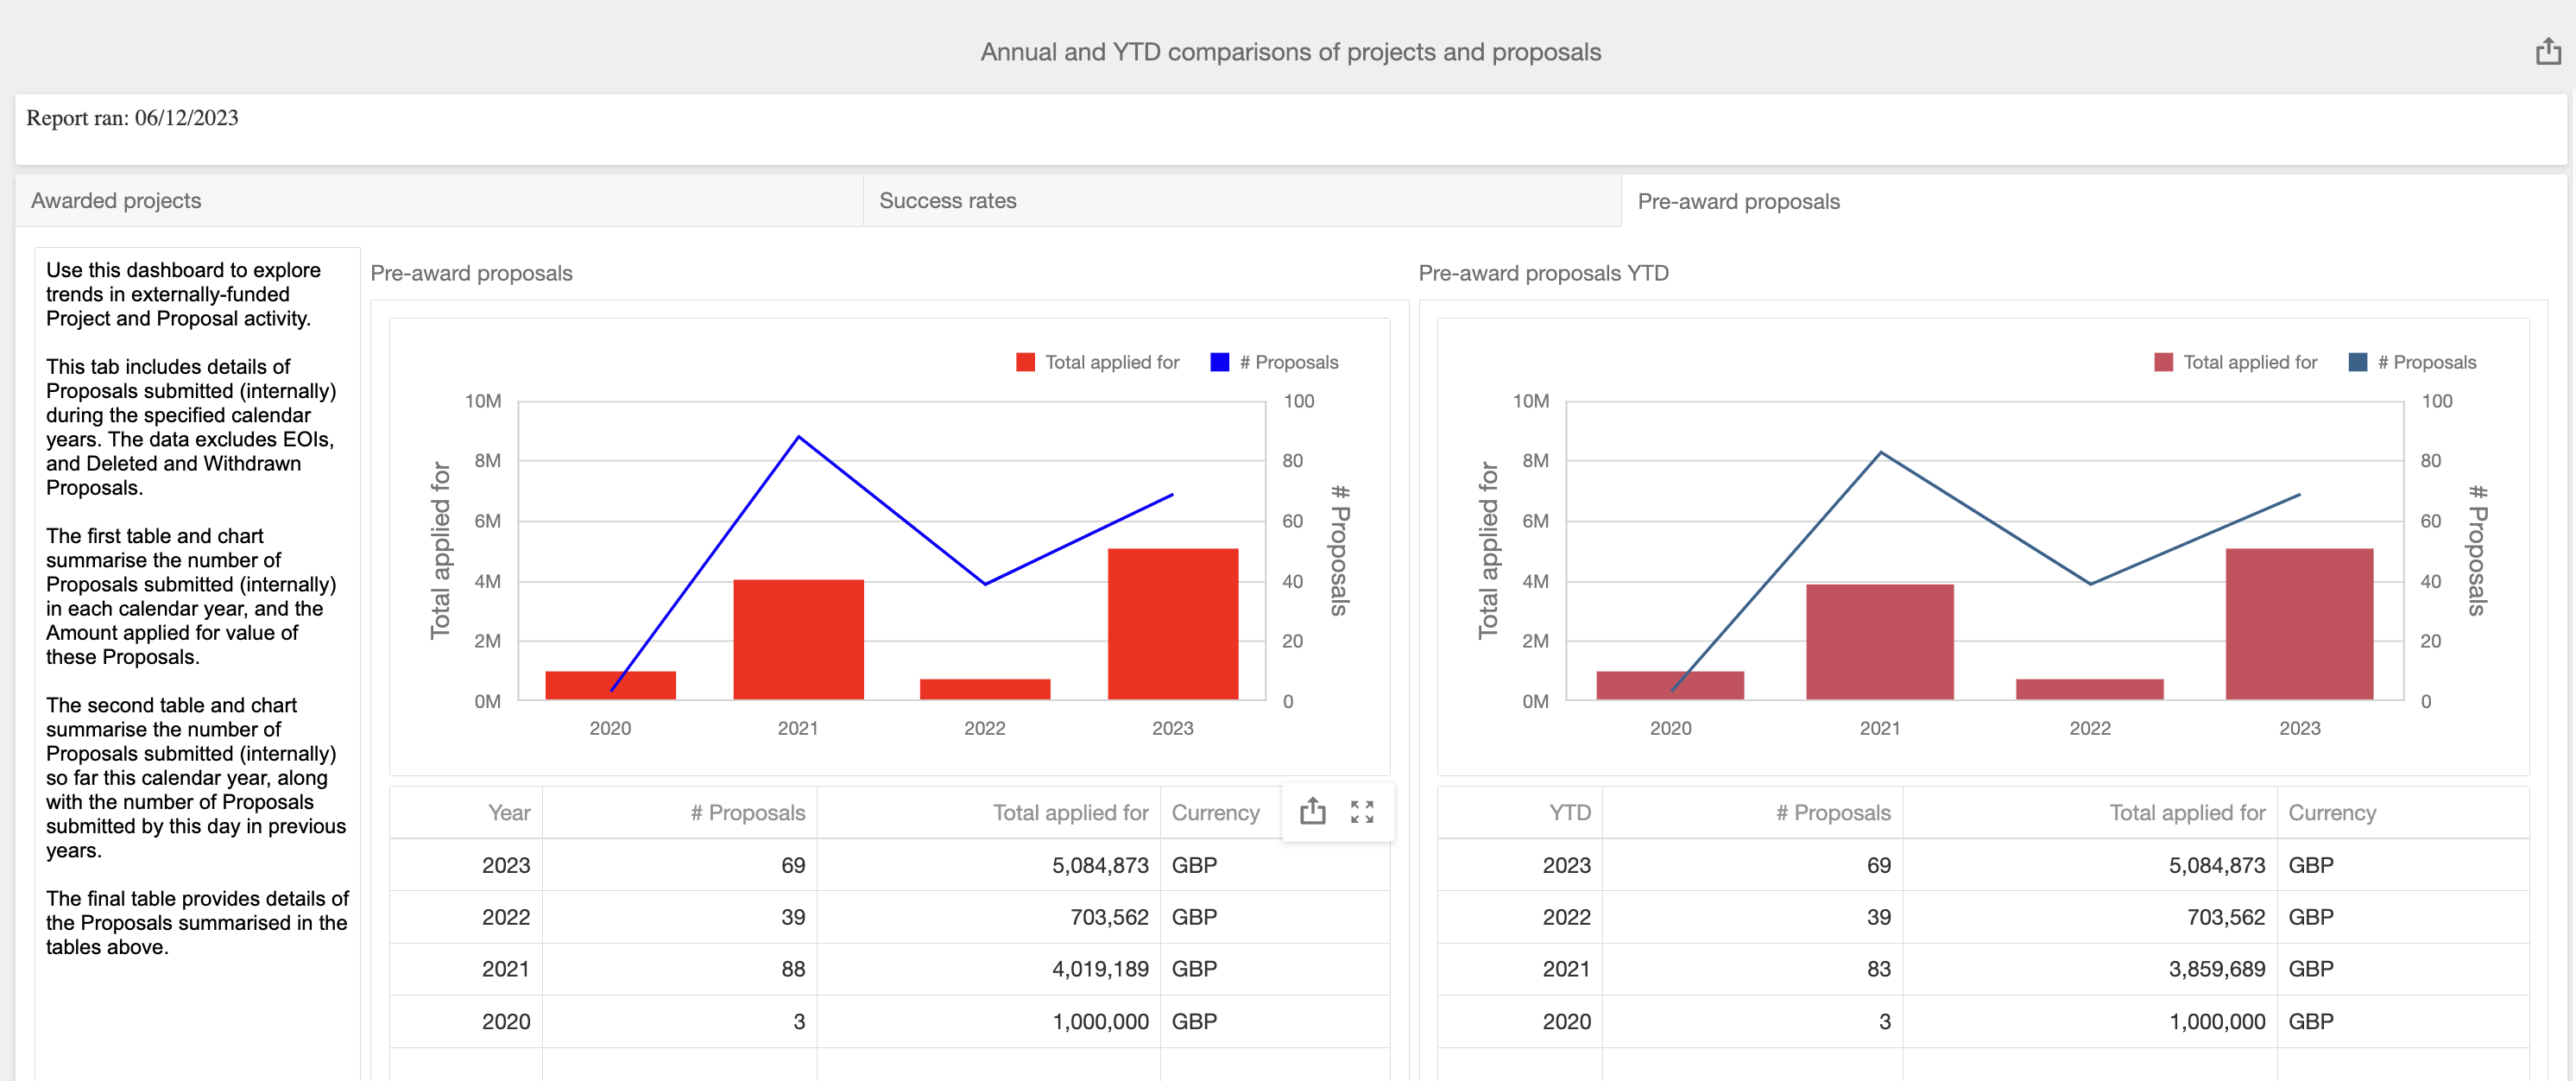Switch to Awarded projects tab
The height and width of the screenshot is (1081, 2576).
click(116, 201)
